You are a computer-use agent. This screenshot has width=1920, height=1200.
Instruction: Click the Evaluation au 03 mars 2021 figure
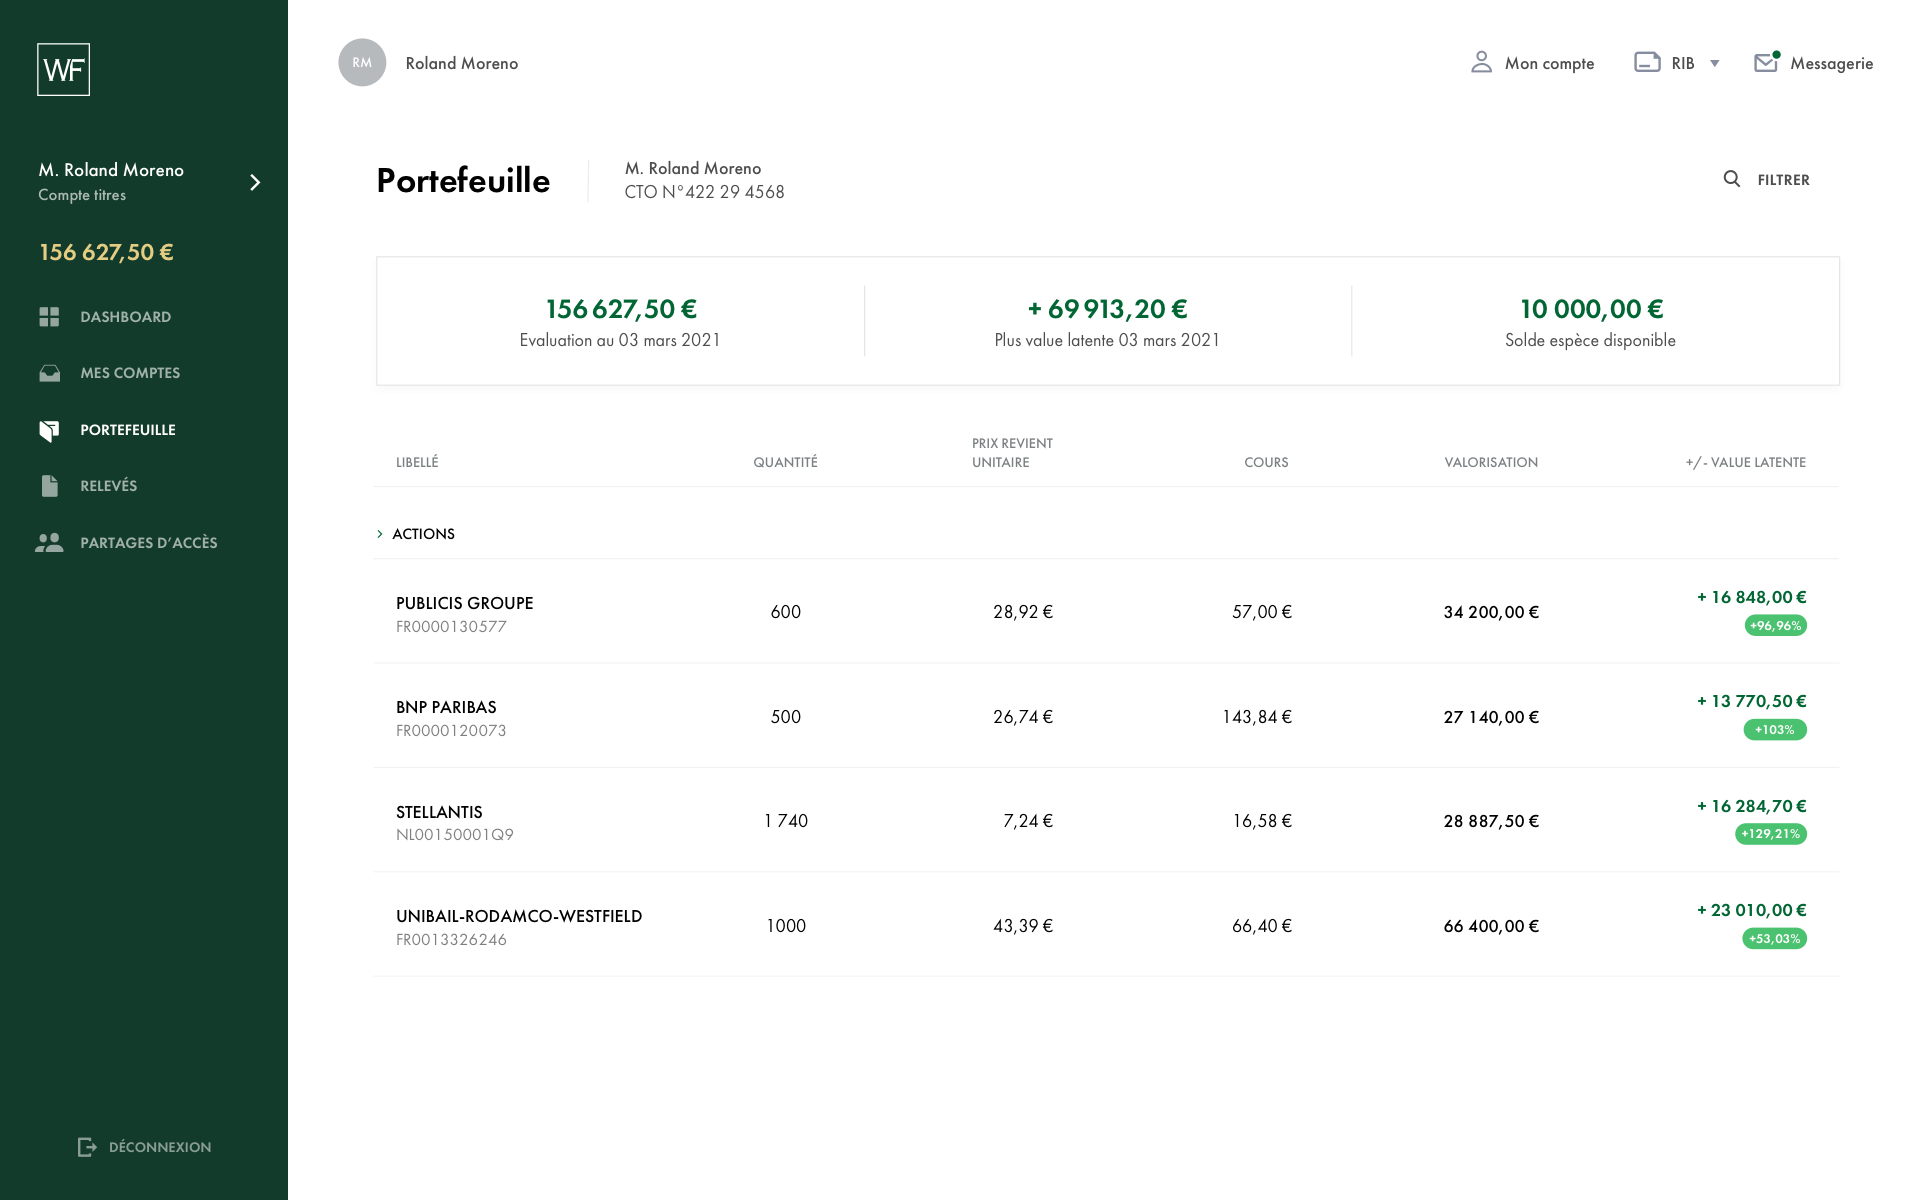pos(620,309)
